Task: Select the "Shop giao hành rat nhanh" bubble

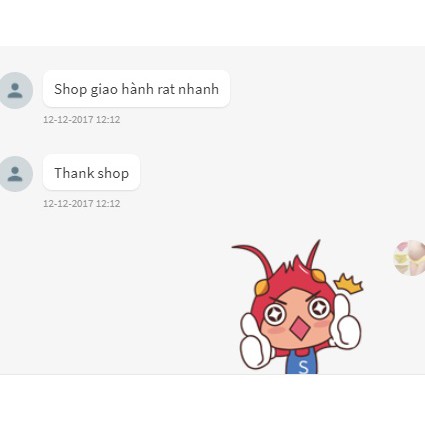Action: [x=136, y=89]
